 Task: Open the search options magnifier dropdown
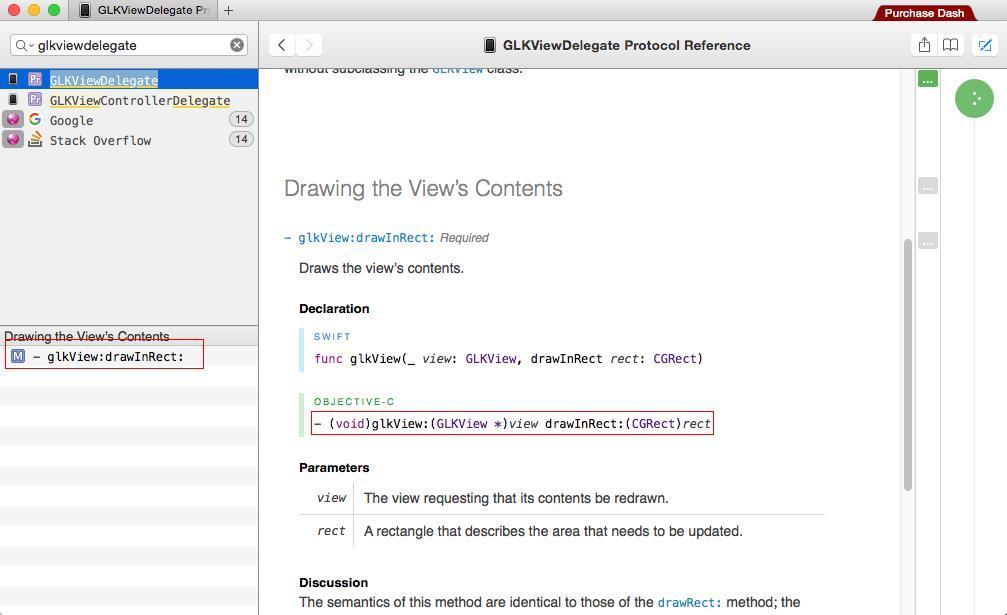[23, 45]
